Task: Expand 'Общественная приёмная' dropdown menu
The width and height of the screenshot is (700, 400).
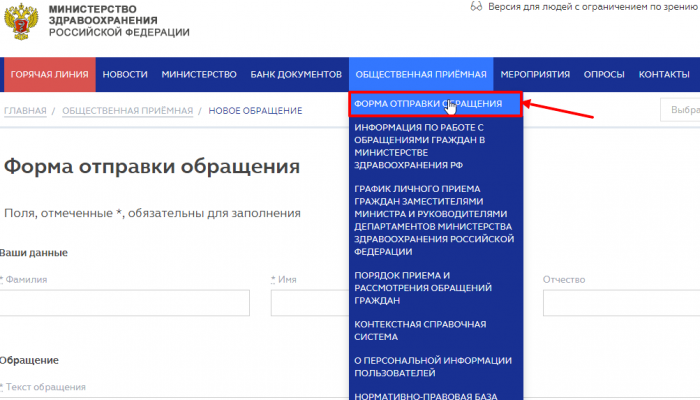Action: pos(421,75)
